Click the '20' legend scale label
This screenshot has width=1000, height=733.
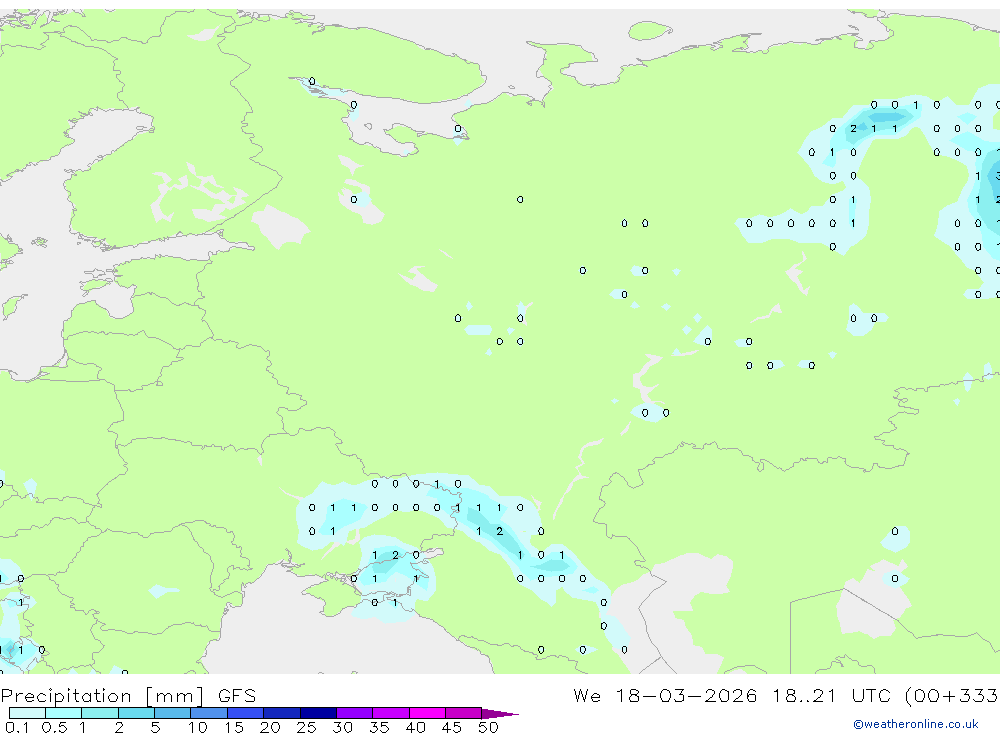tap(270, 727)
